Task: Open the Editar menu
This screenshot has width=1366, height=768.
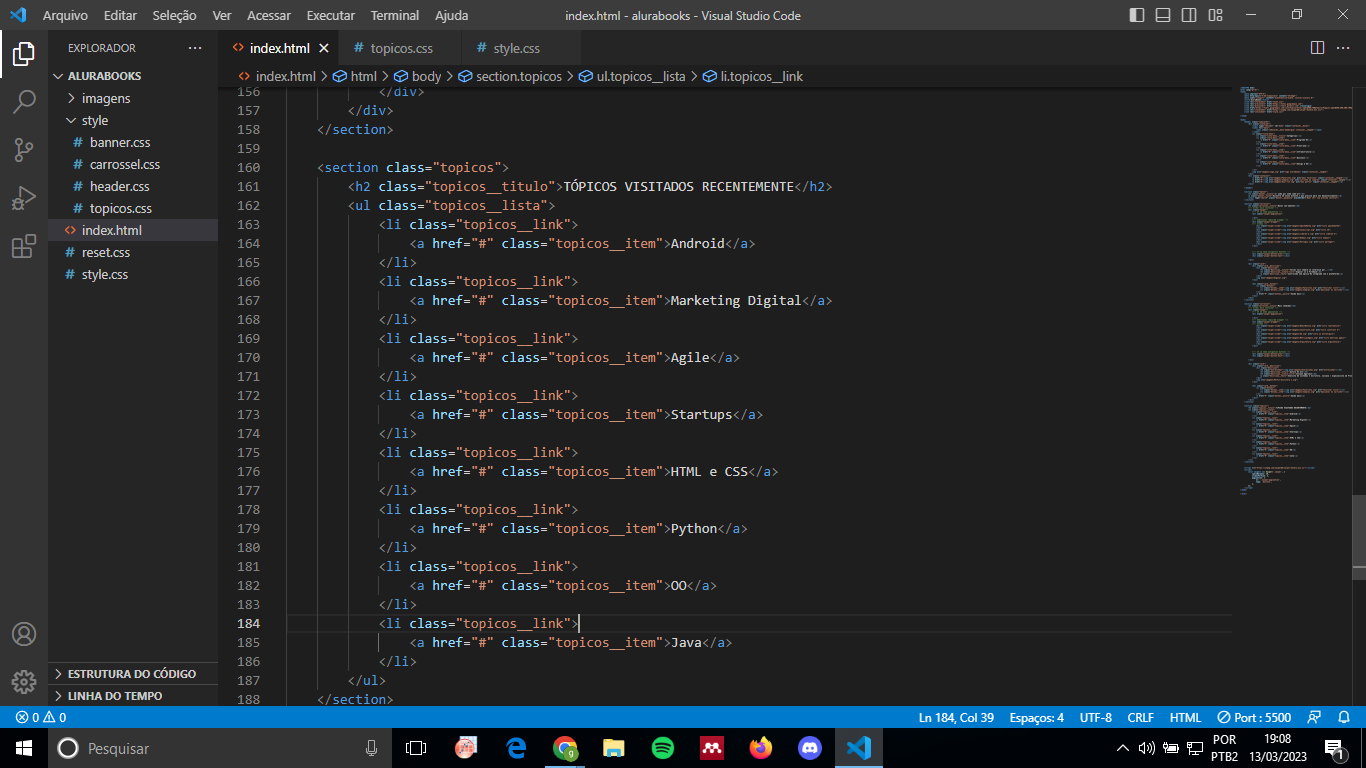Action: pos(120,15)
